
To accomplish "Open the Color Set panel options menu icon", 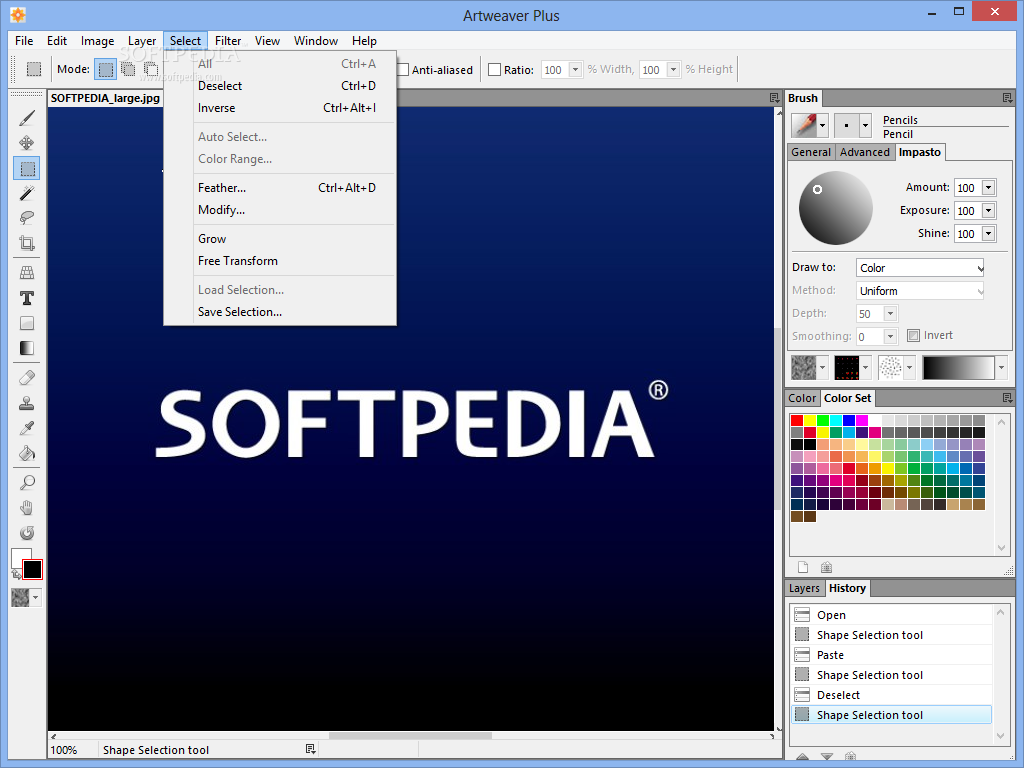I will click(1007, 398).
